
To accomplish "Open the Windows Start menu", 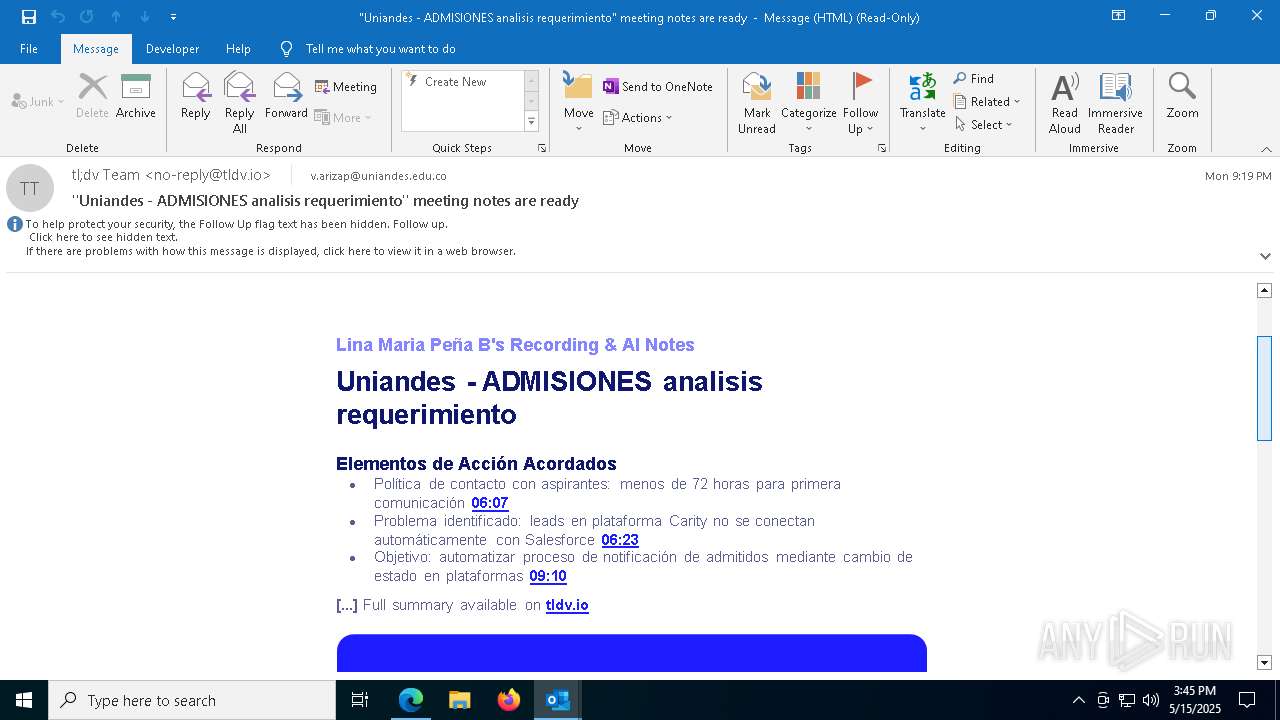I will pyautogui.click(x=24, y=700).
